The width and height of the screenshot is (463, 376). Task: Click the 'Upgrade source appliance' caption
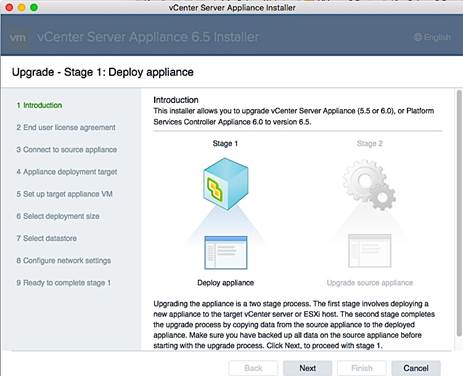pos(370,283)
